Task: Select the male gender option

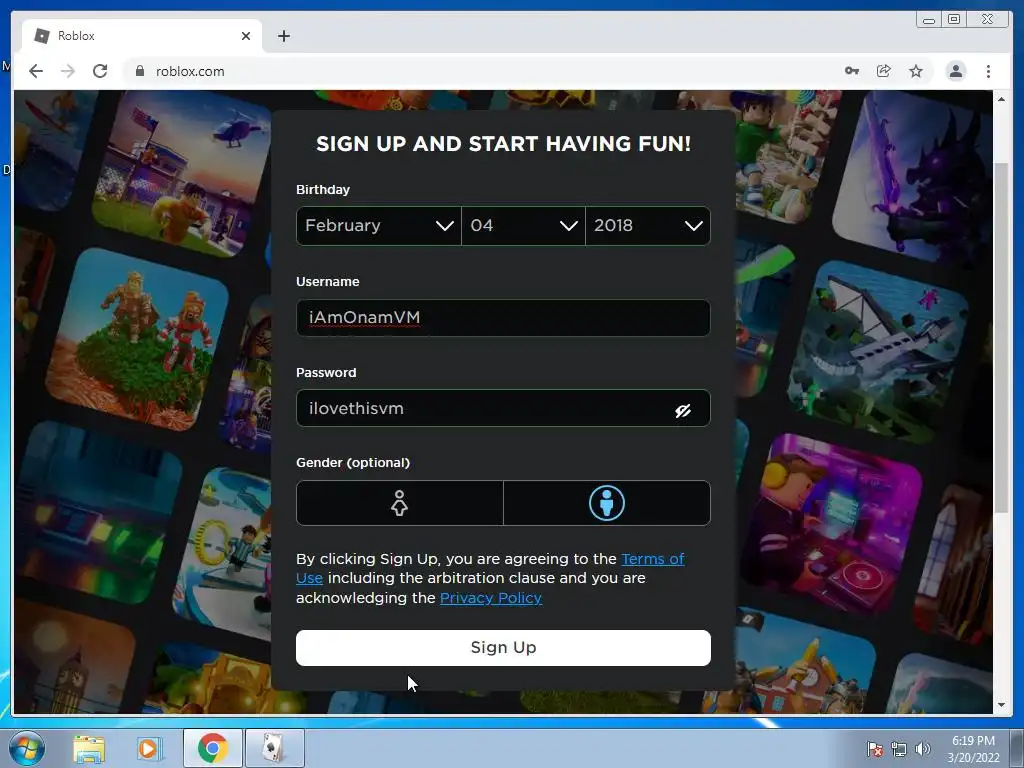Action: (607, 503)
